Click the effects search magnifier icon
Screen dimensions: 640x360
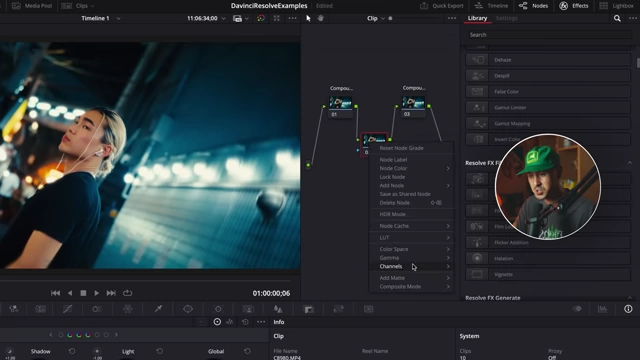click(617, 18)
